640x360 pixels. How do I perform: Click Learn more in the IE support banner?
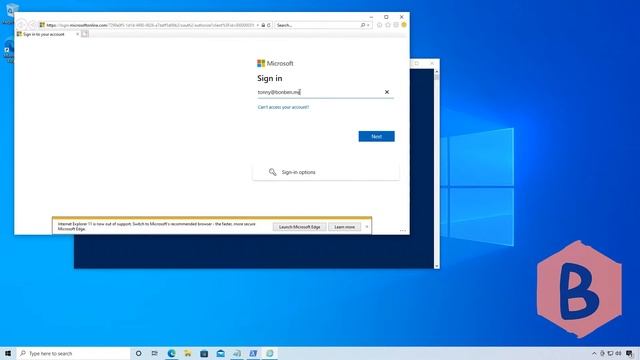coord(344,227)
